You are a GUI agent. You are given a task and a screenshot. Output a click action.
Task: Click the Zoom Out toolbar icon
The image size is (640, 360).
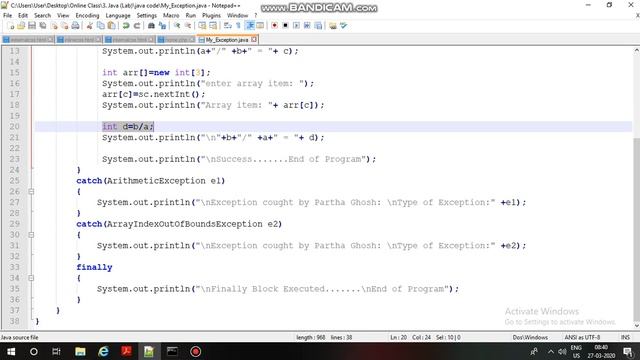[x=188, y=26]
